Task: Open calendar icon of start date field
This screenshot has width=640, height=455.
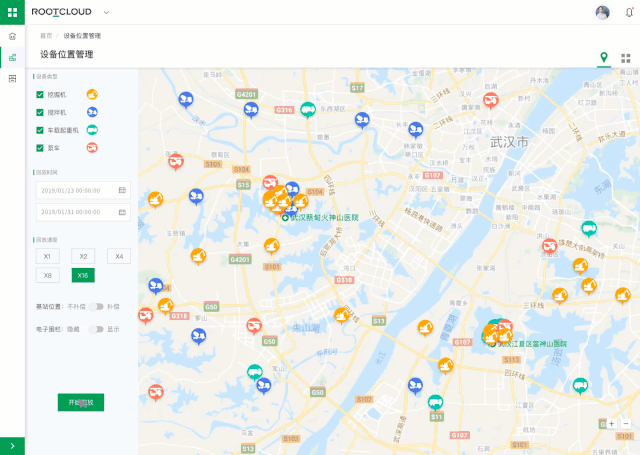Action: click(122, 190)
